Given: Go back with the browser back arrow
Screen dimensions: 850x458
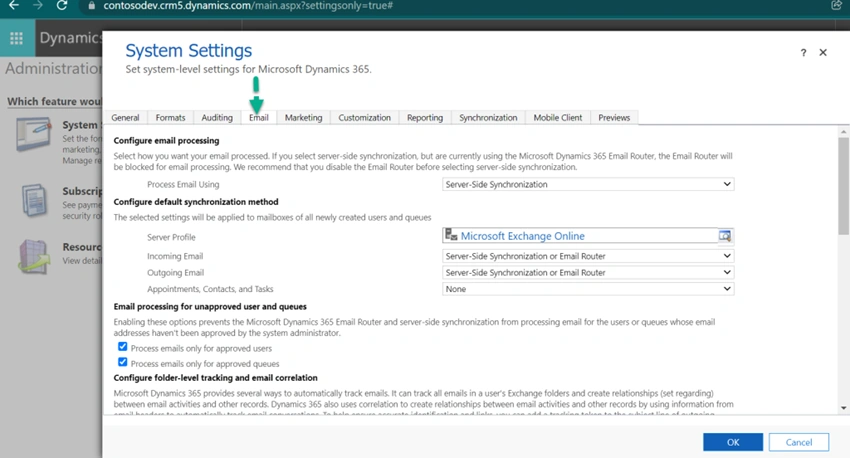Looking at the screenshot, I should (14, 5).
